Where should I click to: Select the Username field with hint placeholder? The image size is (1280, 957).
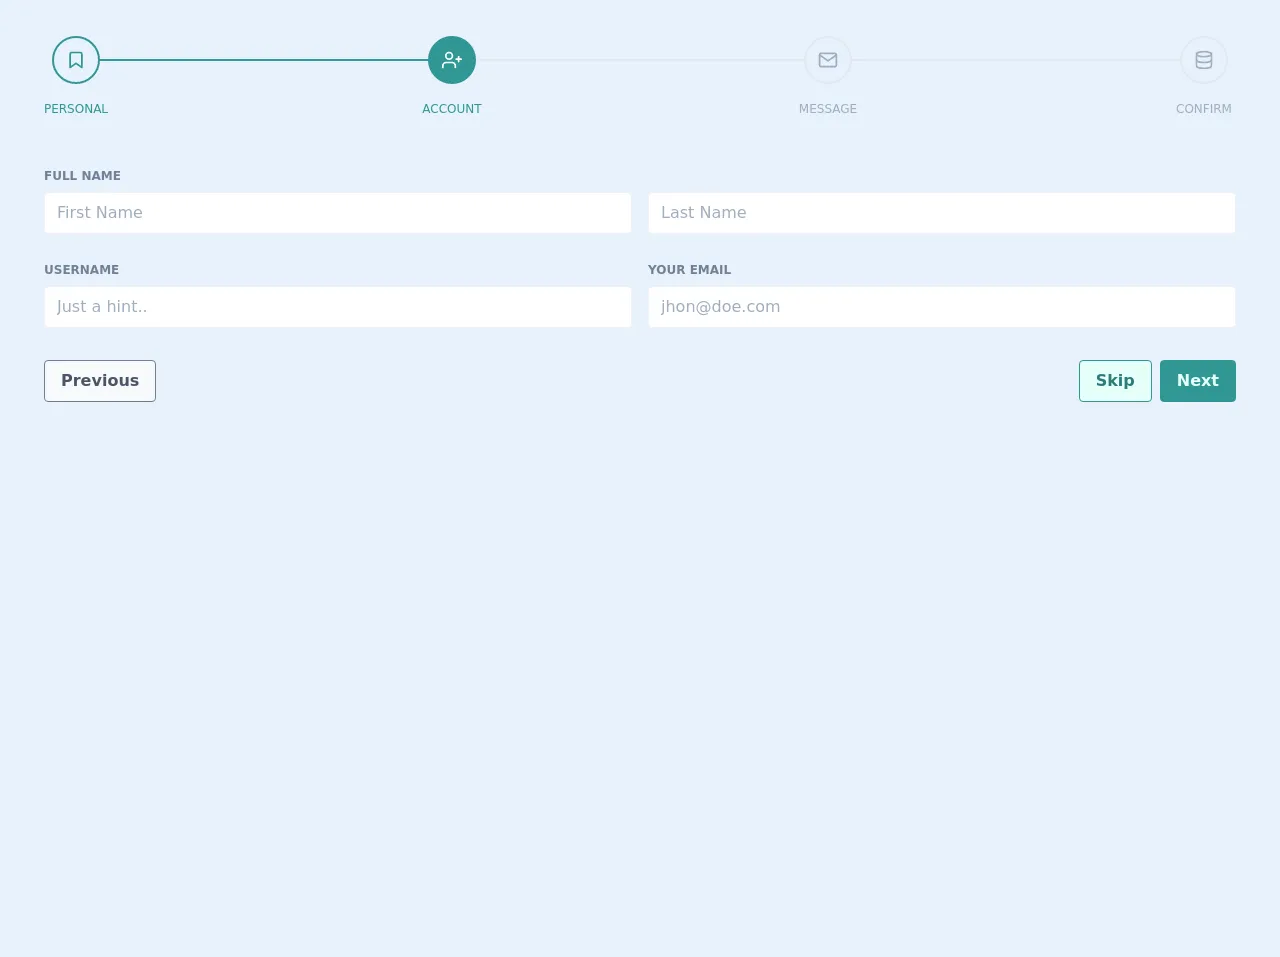[x=338, y=307]
